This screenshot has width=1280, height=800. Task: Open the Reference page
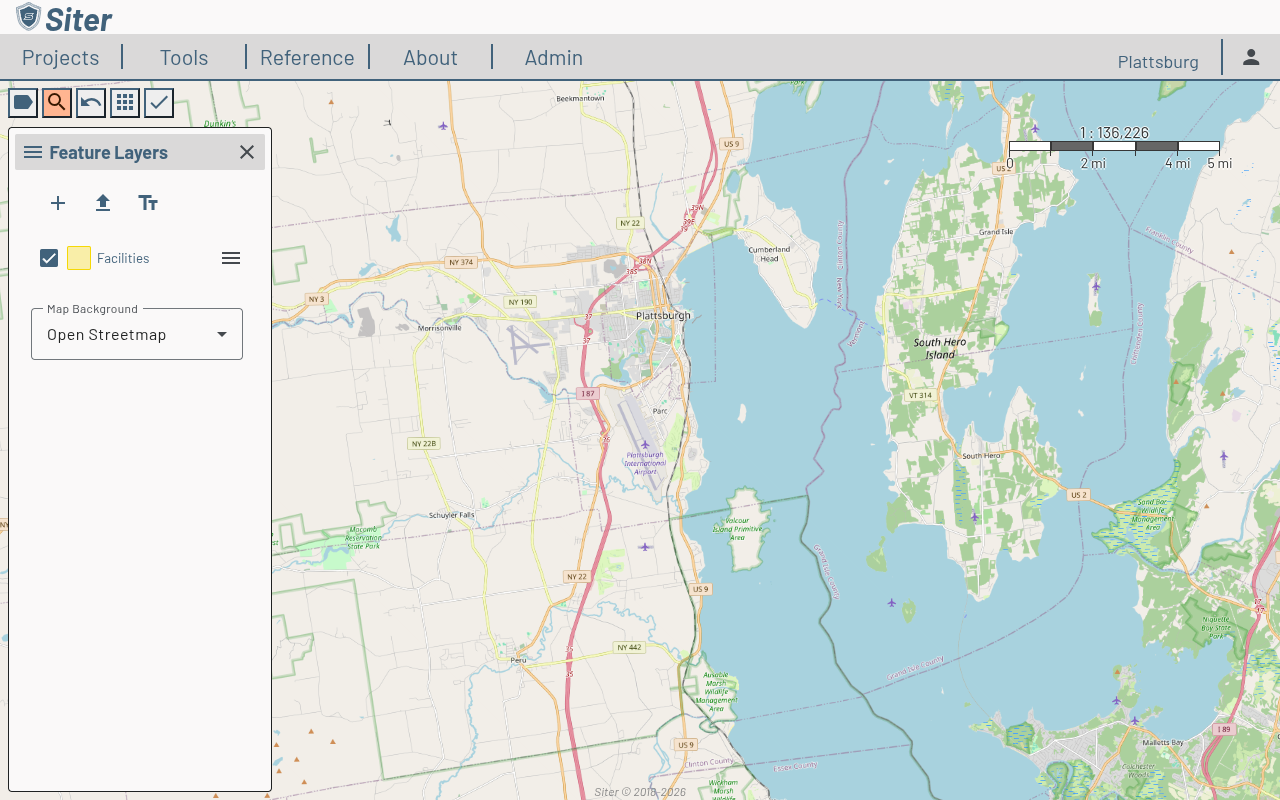(x=307, y=57)
